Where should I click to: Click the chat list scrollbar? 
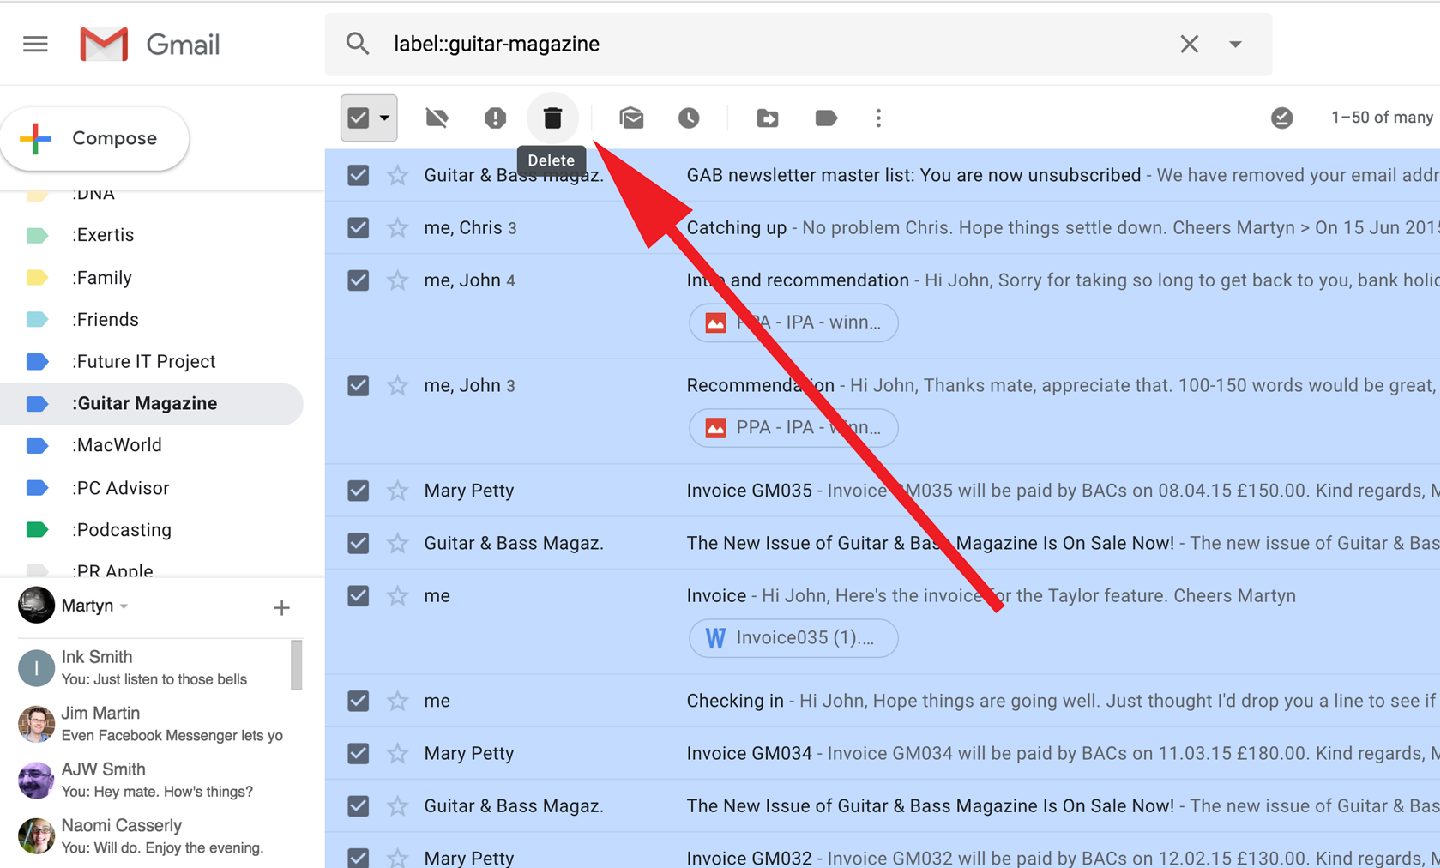296,665
